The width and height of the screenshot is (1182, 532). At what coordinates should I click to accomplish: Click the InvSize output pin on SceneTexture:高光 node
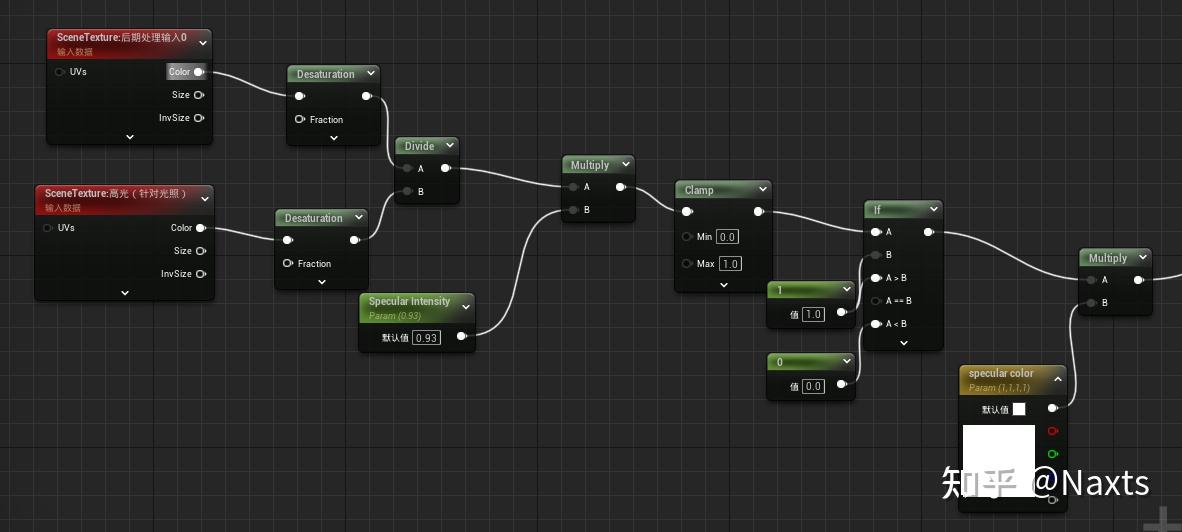click(x=201, y=274)
